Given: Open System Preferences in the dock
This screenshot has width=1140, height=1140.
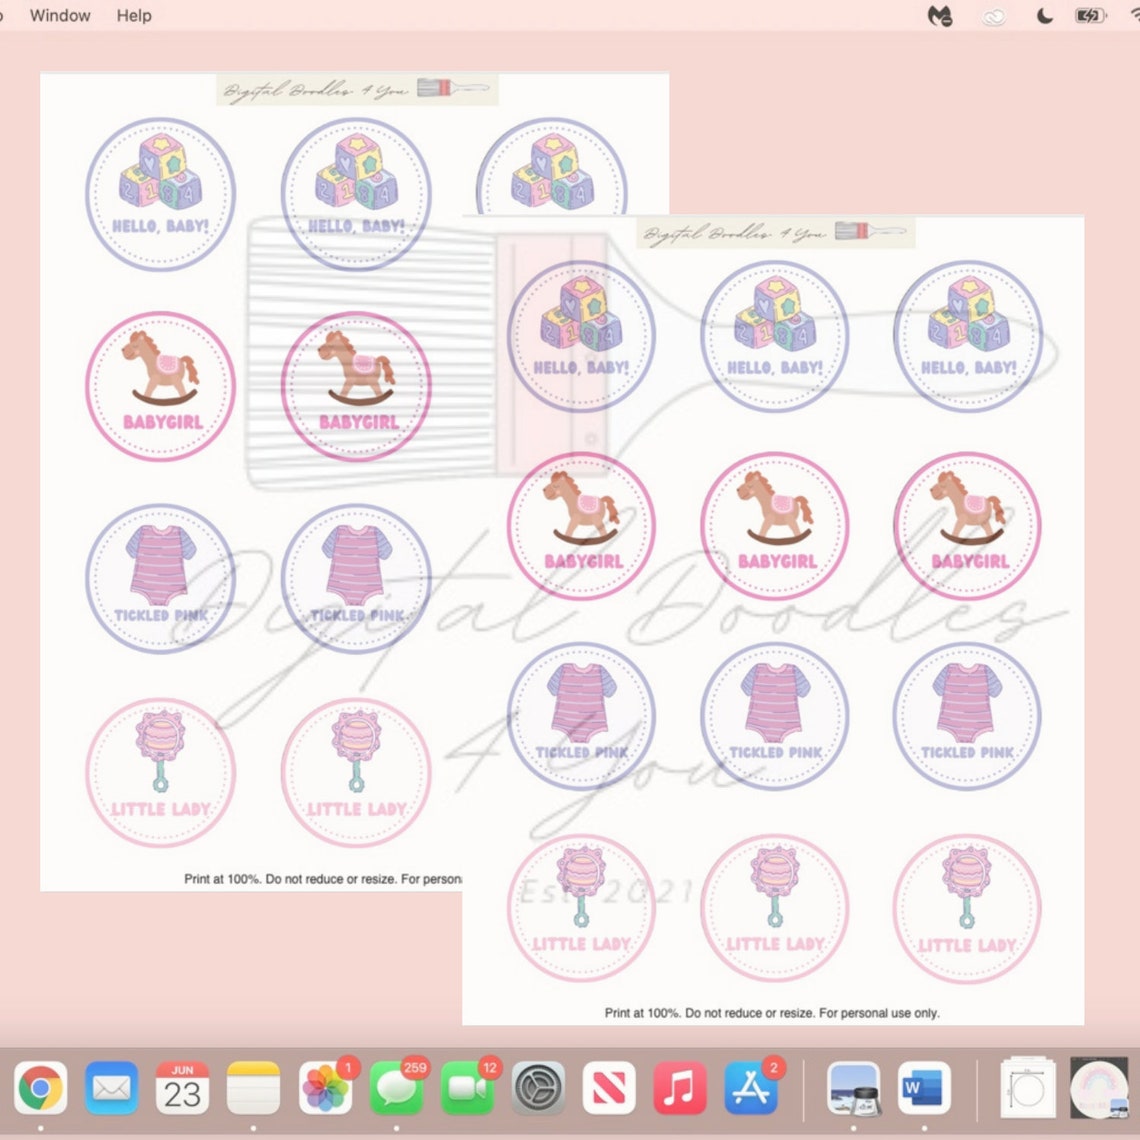Looking at the screenshot, I should coord(539,1088).
